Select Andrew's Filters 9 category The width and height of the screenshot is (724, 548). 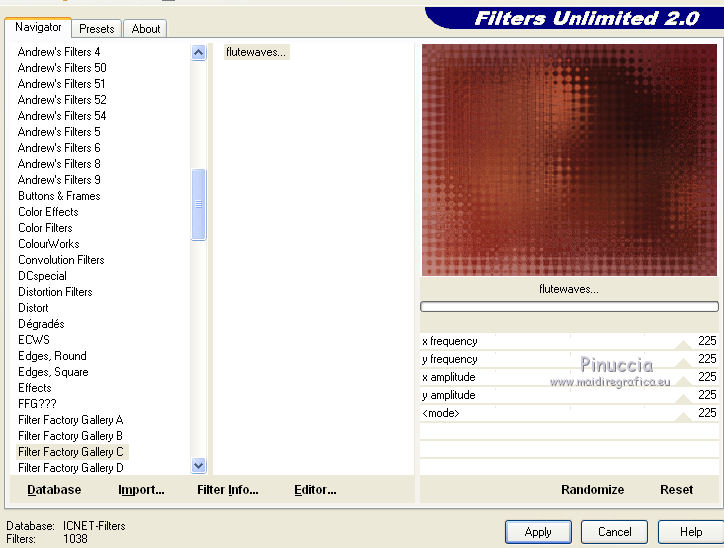(59, 180)
